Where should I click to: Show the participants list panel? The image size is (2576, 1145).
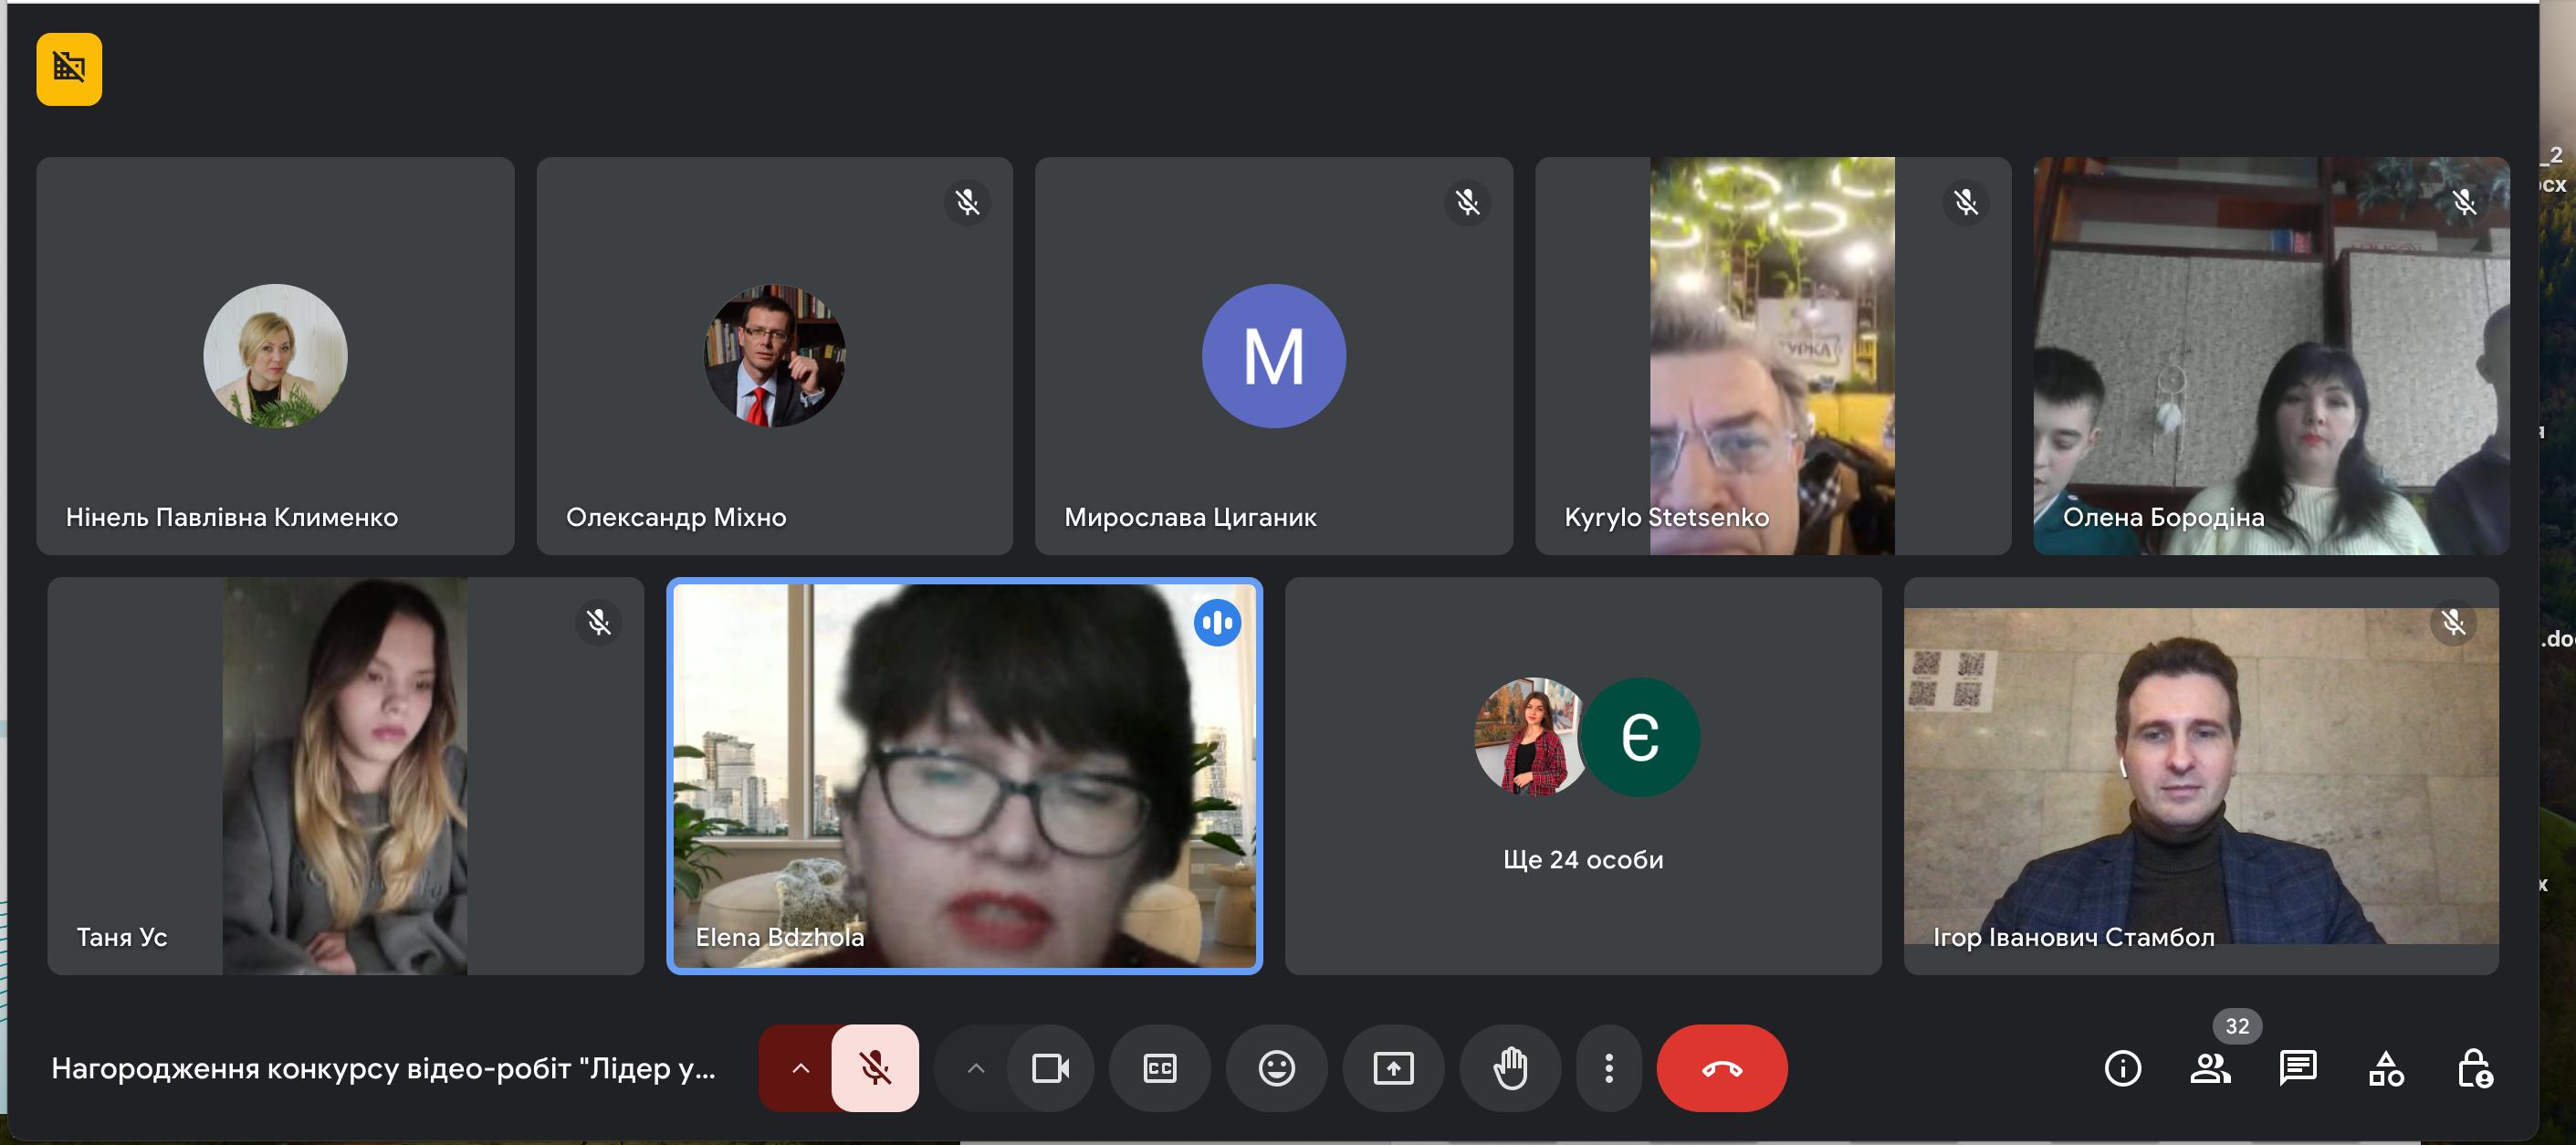point(2209,1068)
